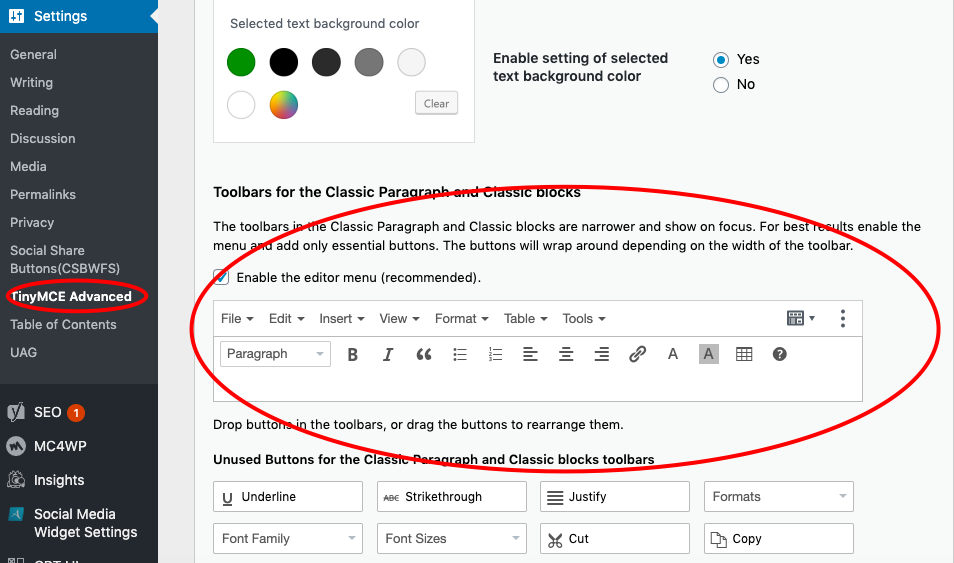This screenshot has width=954, height=563.
Task: Click the Underline unused button
Action: click(288, 497)
